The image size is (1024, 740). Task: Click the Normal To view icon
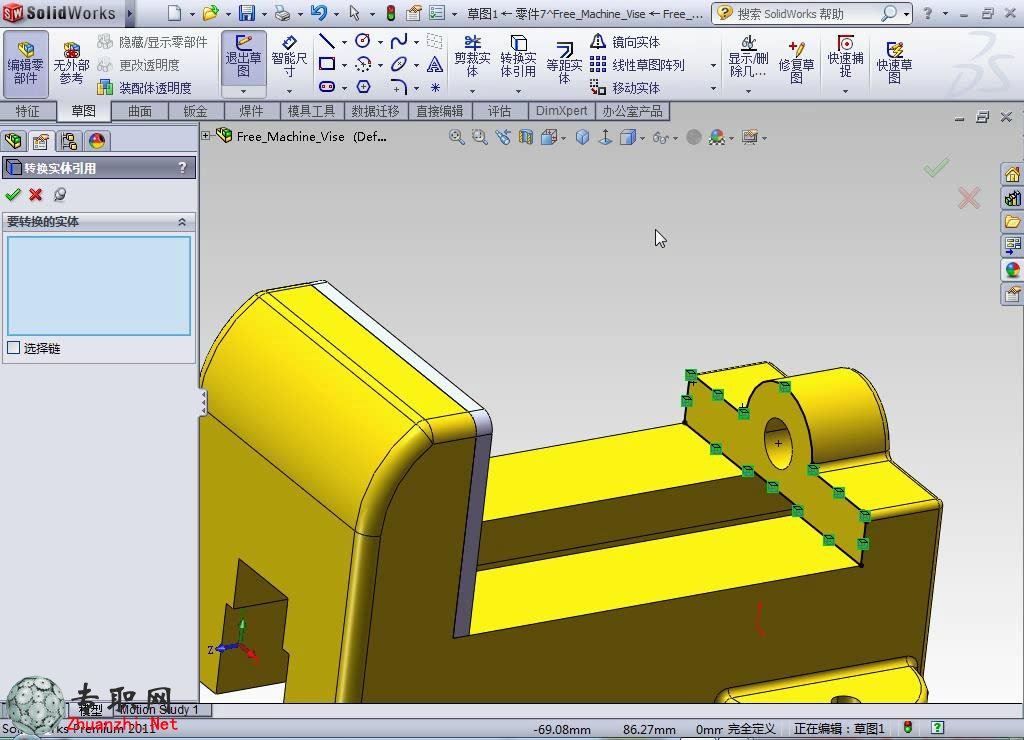pos(605,137)
